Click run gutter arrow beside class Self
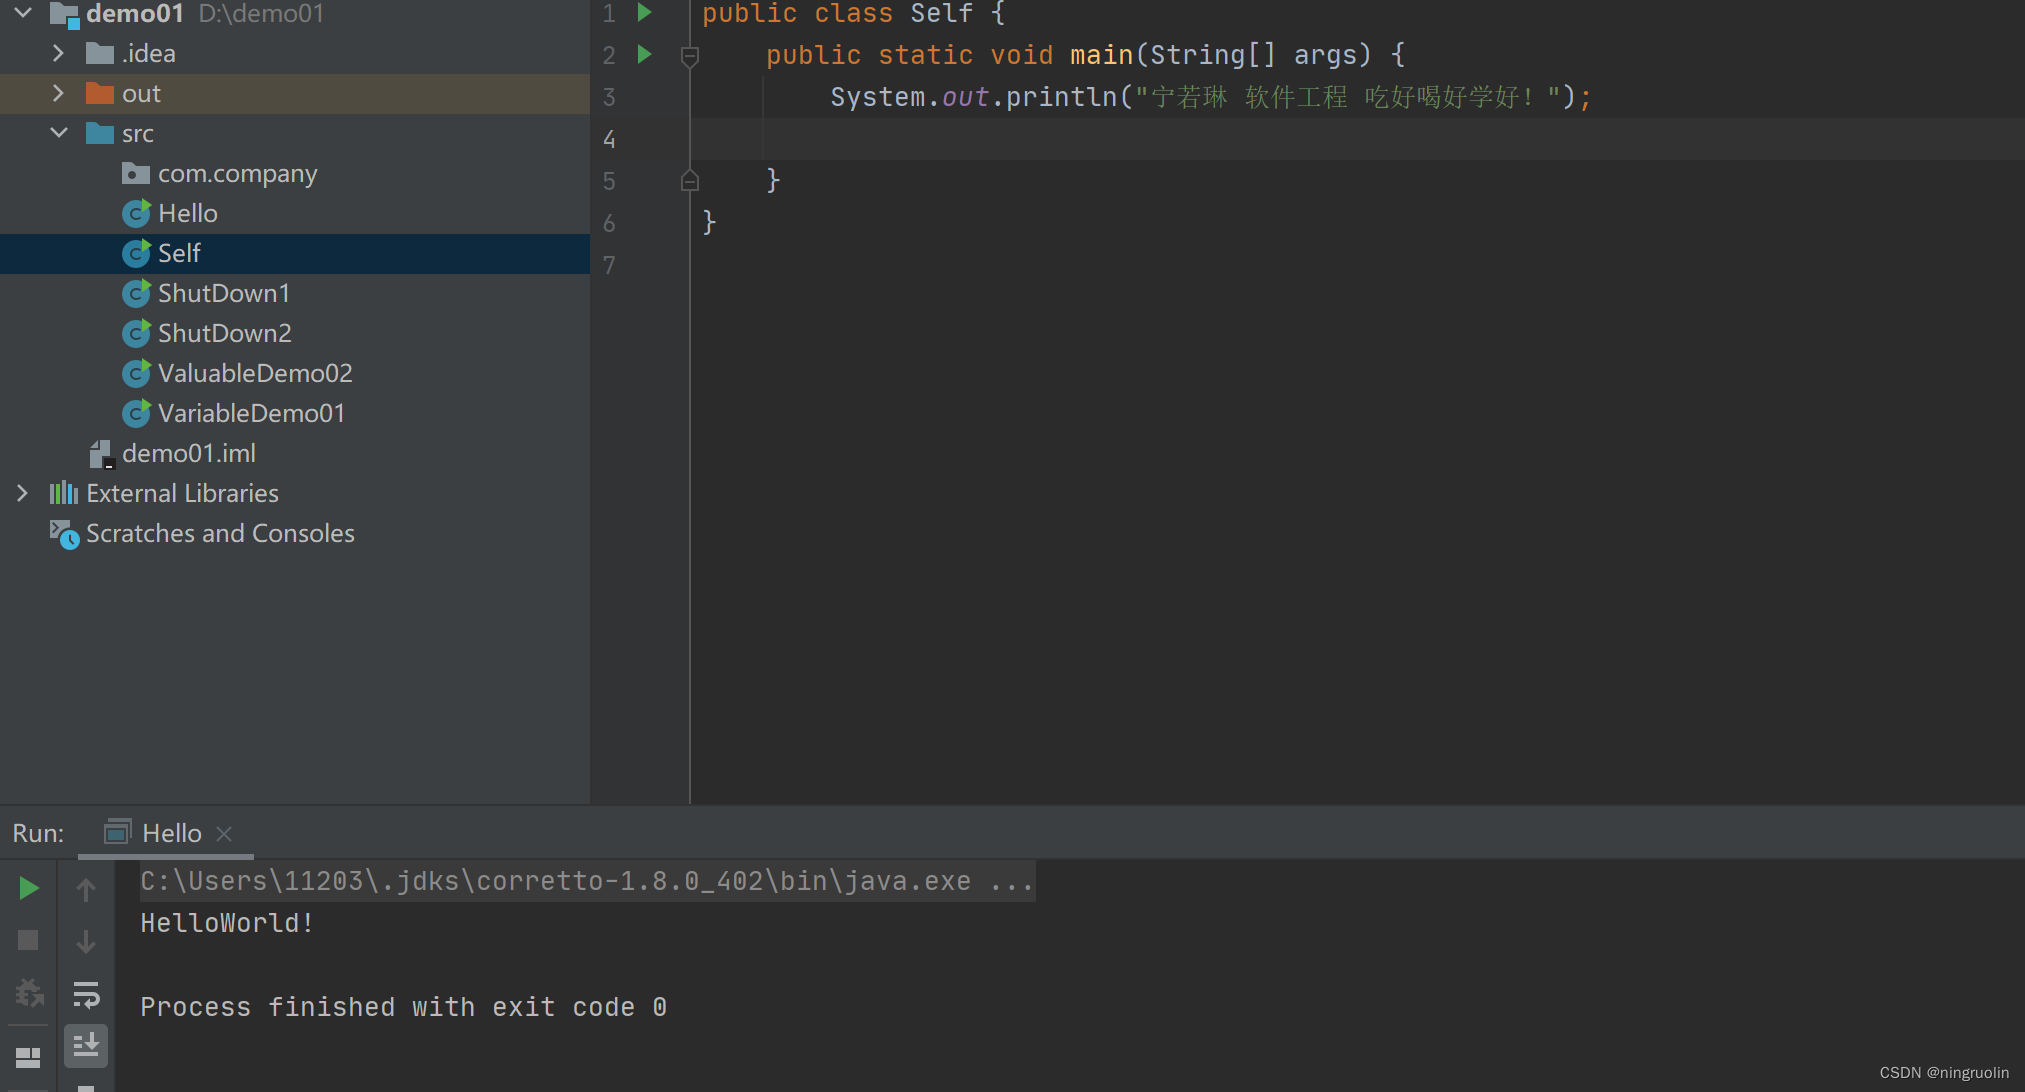The height and width of the screenshot is (1092, 2025). [645, 13]
